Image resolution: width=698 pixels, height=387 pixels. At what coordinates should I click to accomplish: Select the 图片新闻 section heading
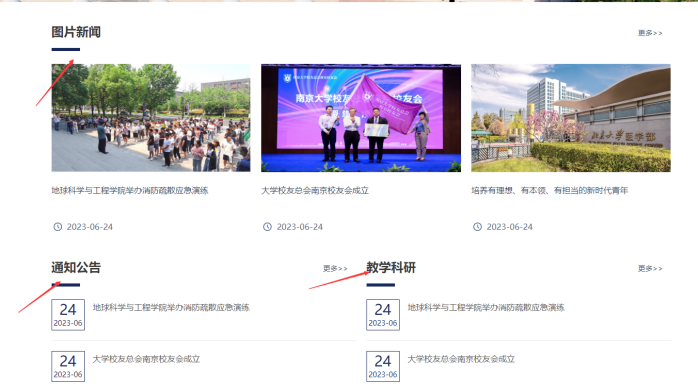coord(76,32)
